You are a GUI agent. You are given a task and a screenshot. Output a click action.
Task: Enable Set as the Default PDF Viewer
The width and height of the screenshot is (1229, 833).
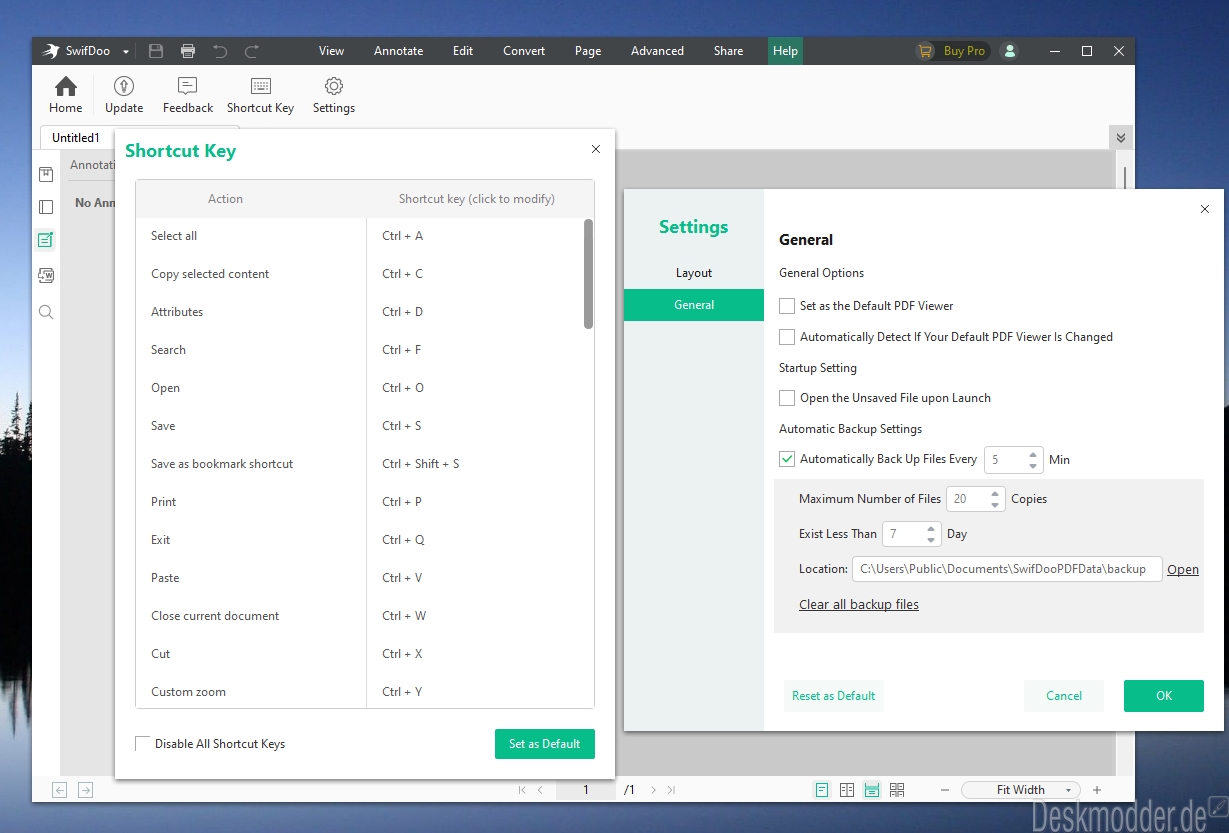(787, 306)
